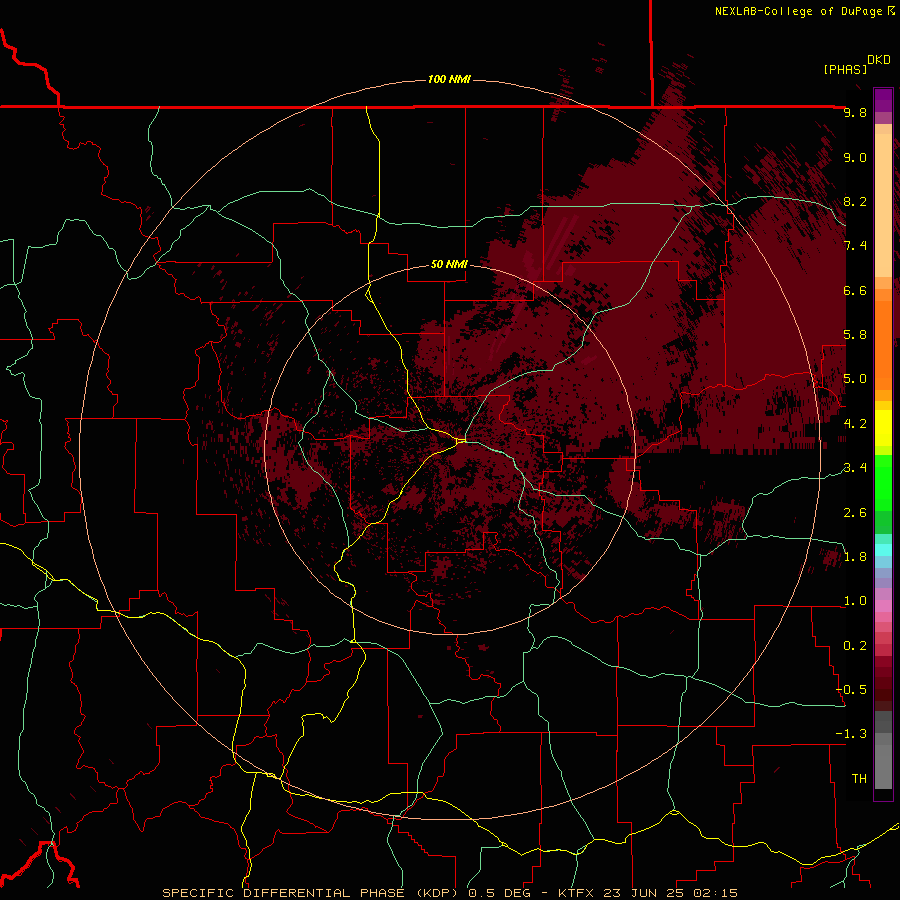Click the TH threshold label on the scale
Screen dimensions: 900x900
[859, 778]
